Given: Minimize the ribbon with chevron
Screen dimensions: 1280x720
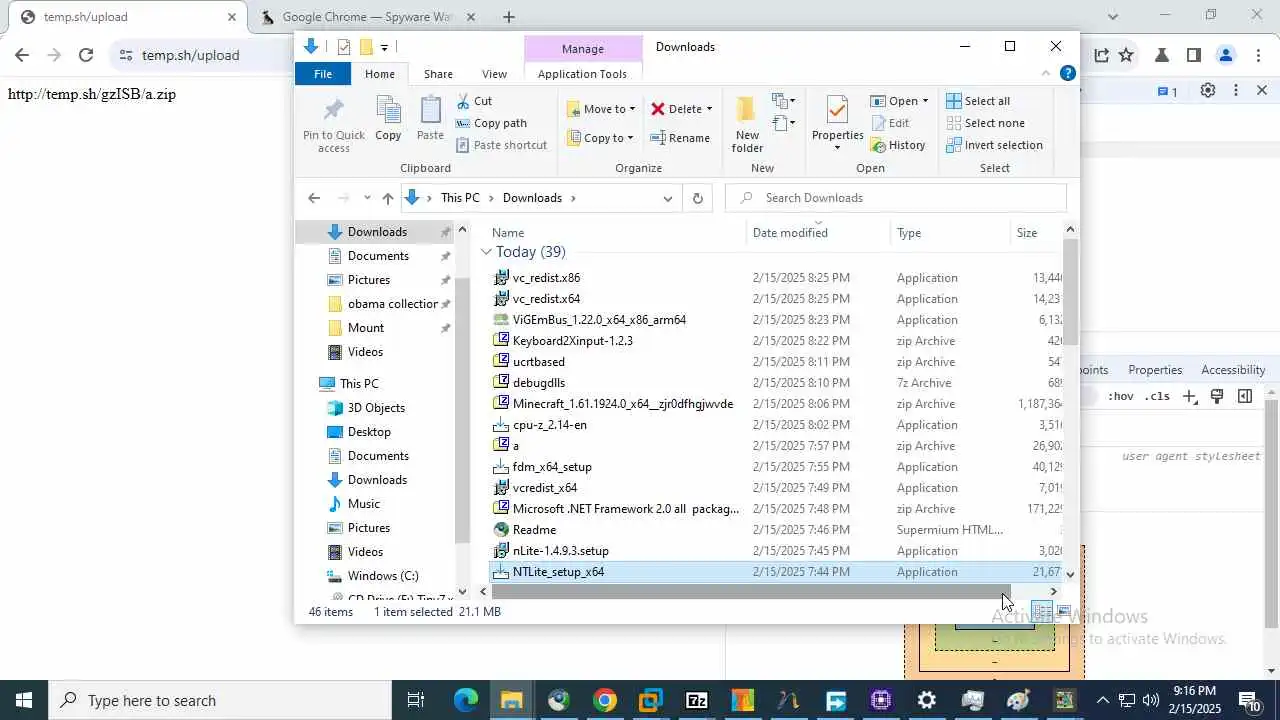Looking at the screenshot, I should tap(1046, 73).
